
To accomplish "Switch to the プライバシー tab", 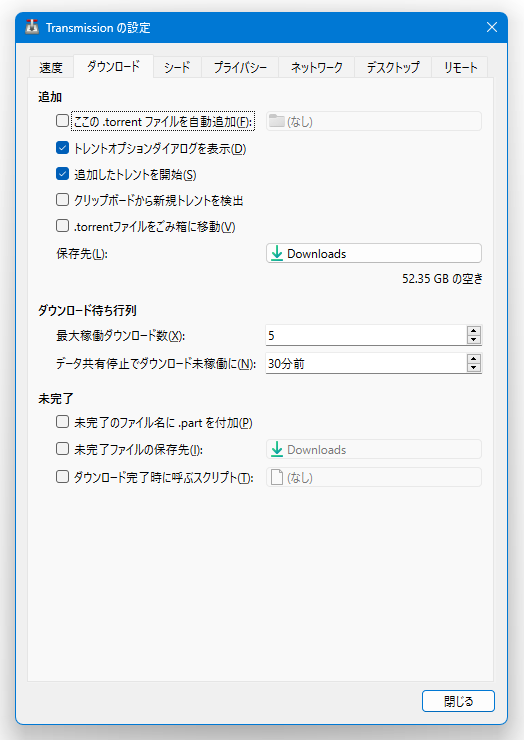I will pyautogui.click(x=240, y=67).
